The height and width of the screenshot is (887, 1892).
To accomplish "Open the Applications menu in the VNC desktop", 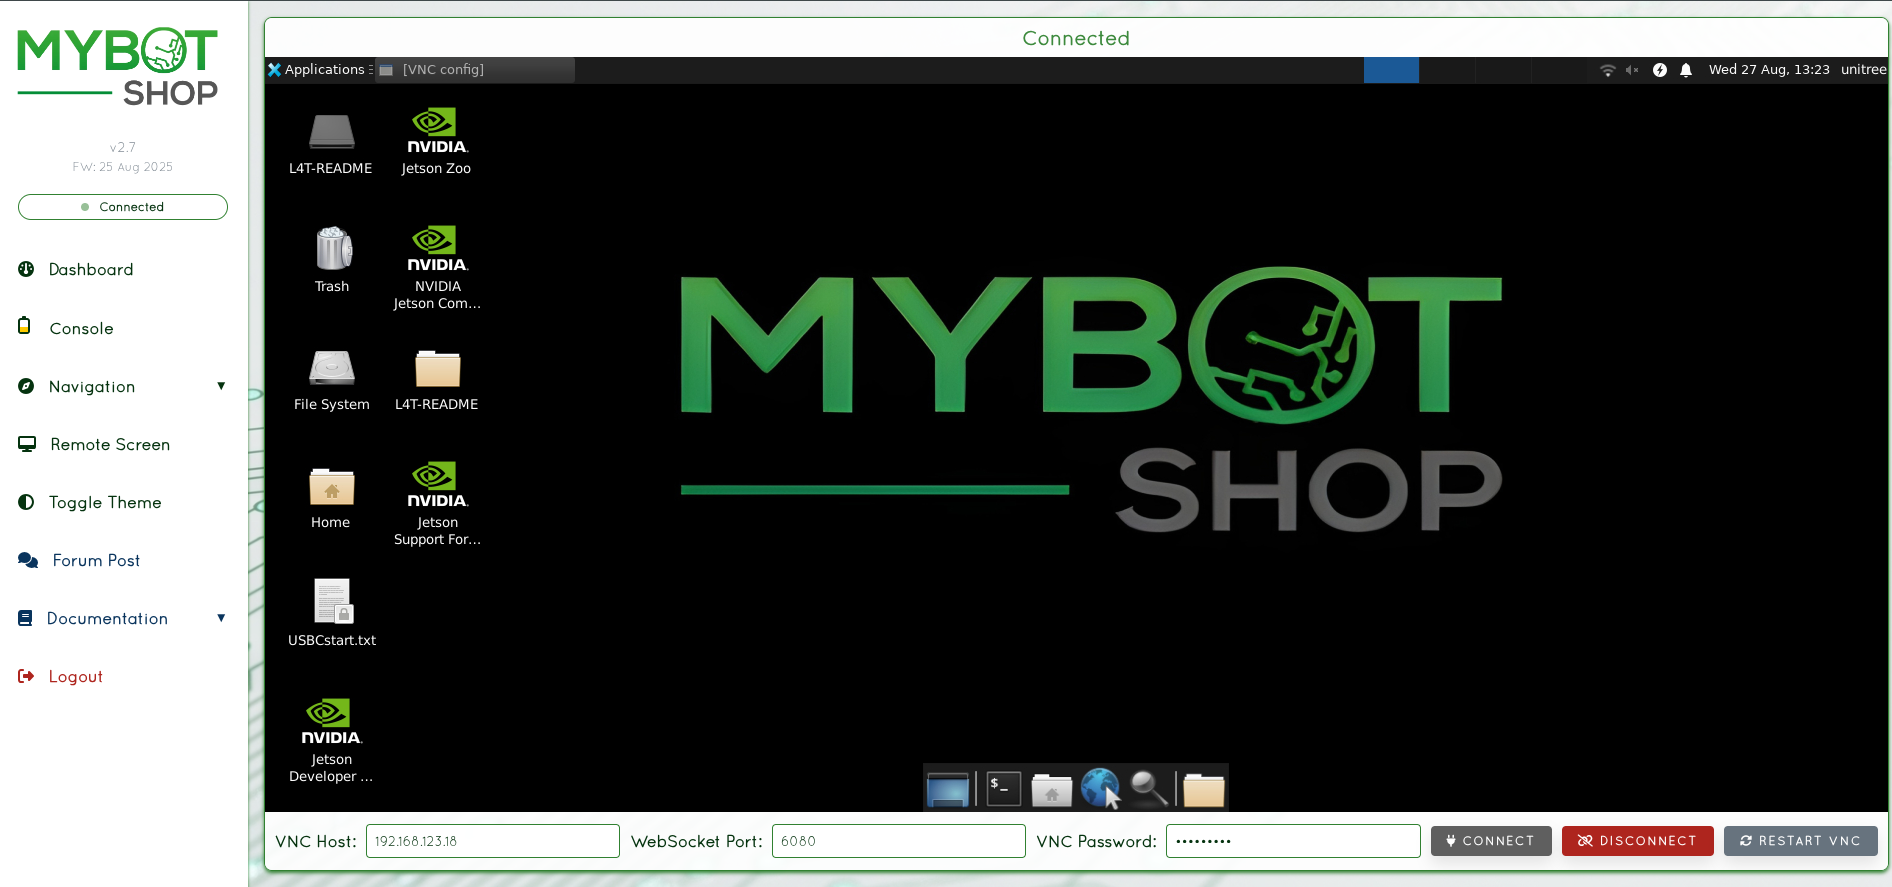I will coord(317,70).
